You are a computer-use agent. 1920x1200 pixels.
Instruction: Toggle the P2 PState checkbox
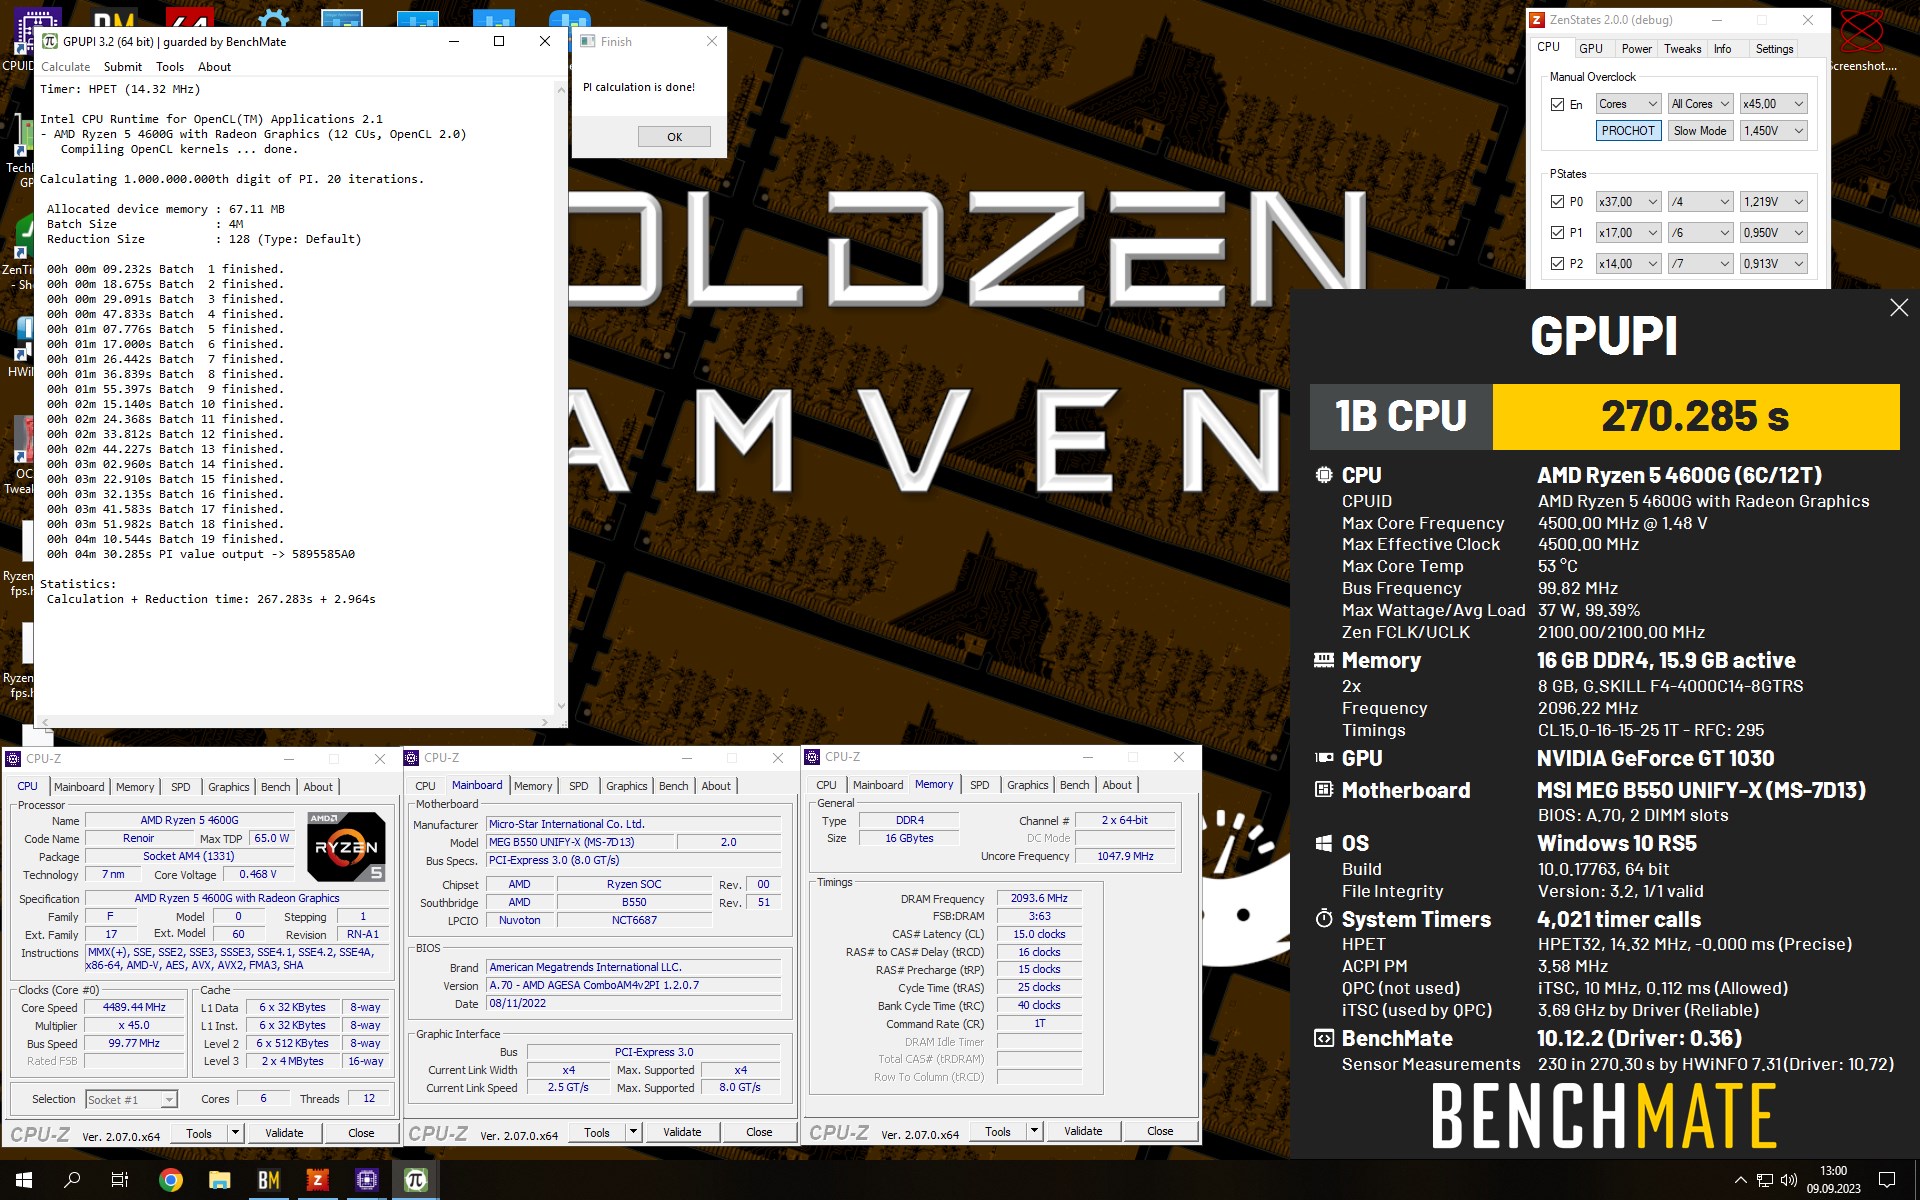click(x=1557, y=264)
